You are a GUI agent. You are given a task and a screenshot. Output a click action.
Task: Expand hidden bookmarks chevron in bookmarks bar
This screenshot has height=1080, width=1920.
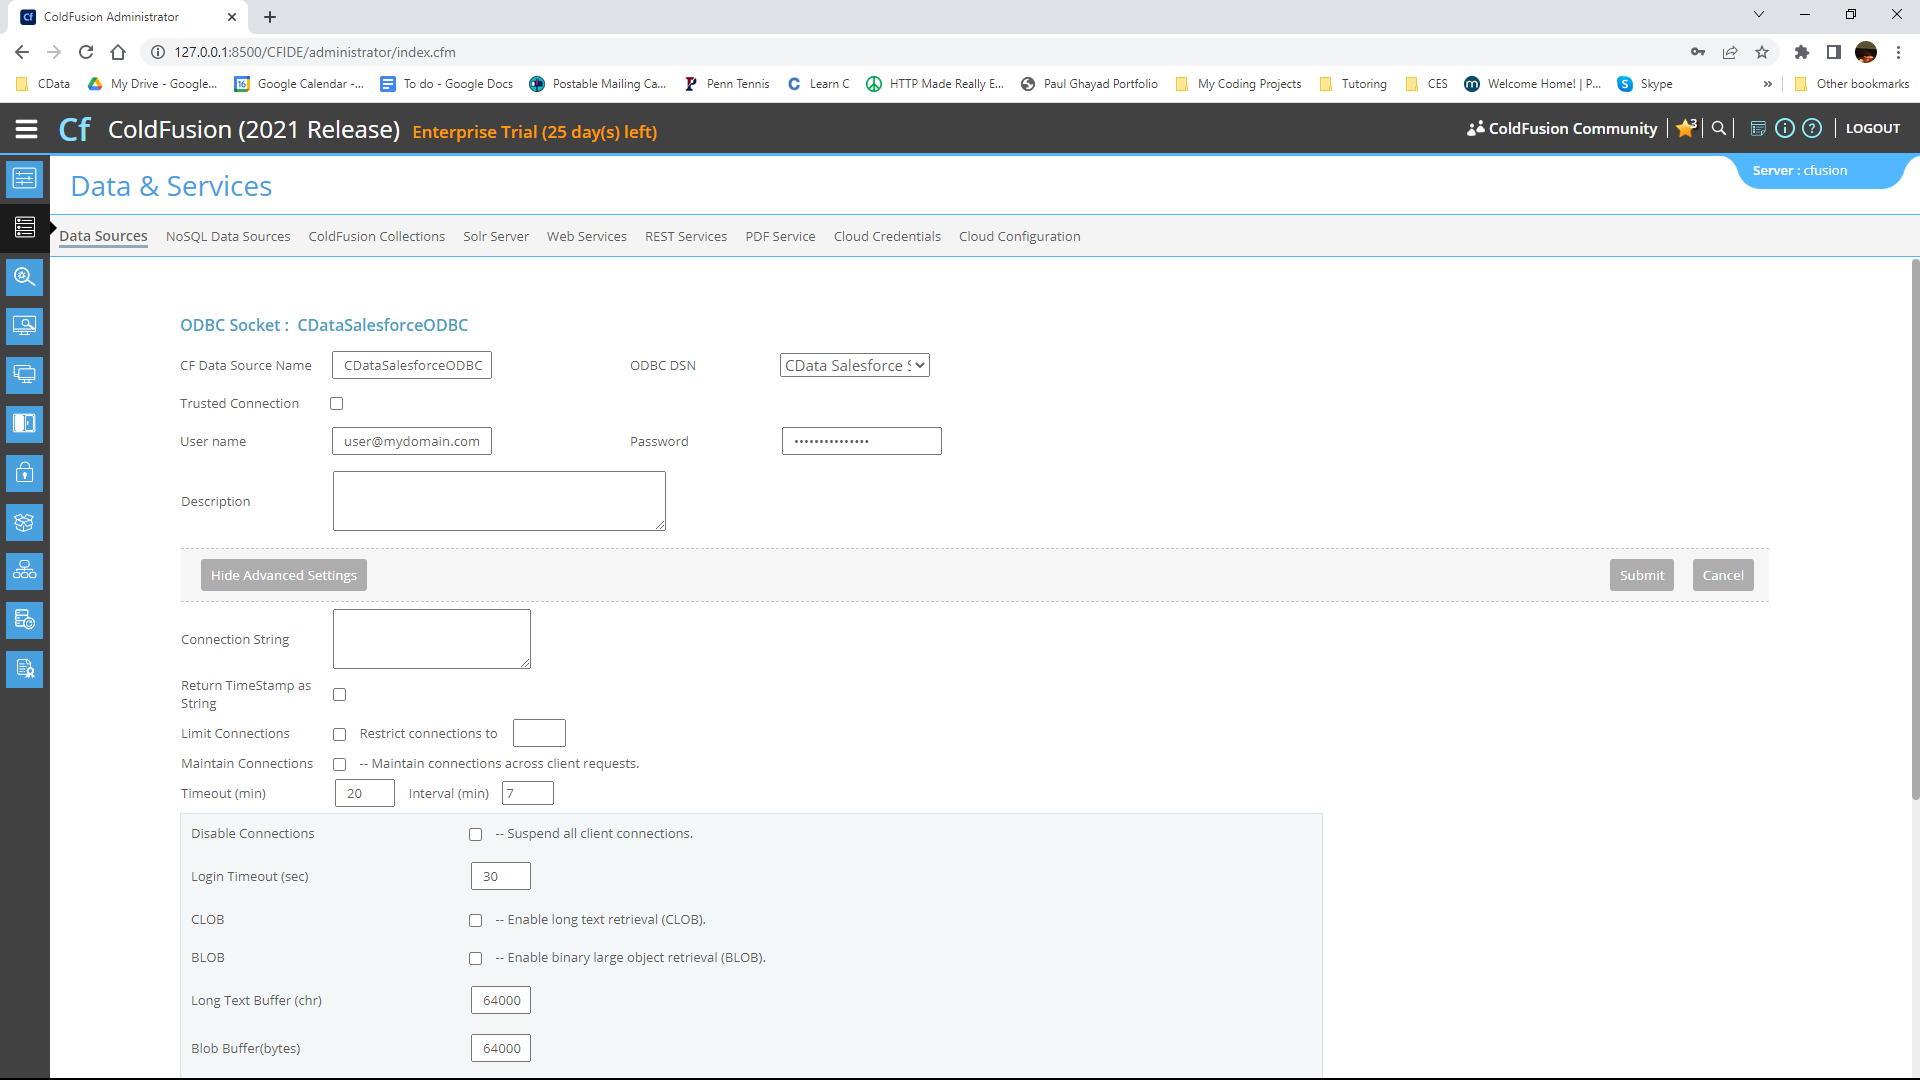tap(1768, 84)
